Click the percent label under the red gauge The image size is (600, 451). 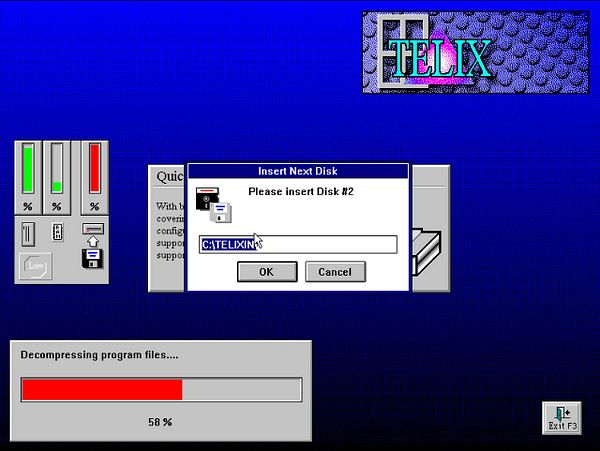(95, 207)
